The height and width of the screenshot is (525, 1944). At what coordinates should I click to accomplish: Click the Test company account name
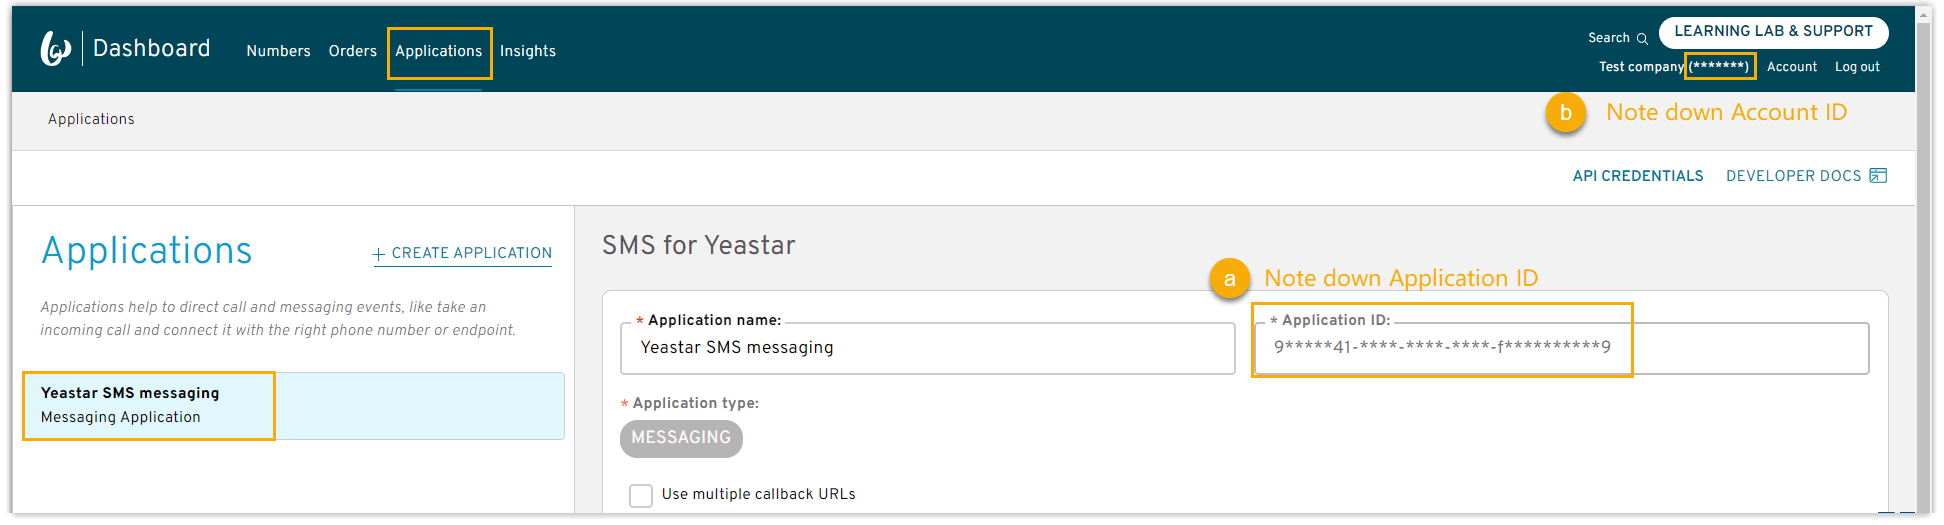(x=1640, y=67)
